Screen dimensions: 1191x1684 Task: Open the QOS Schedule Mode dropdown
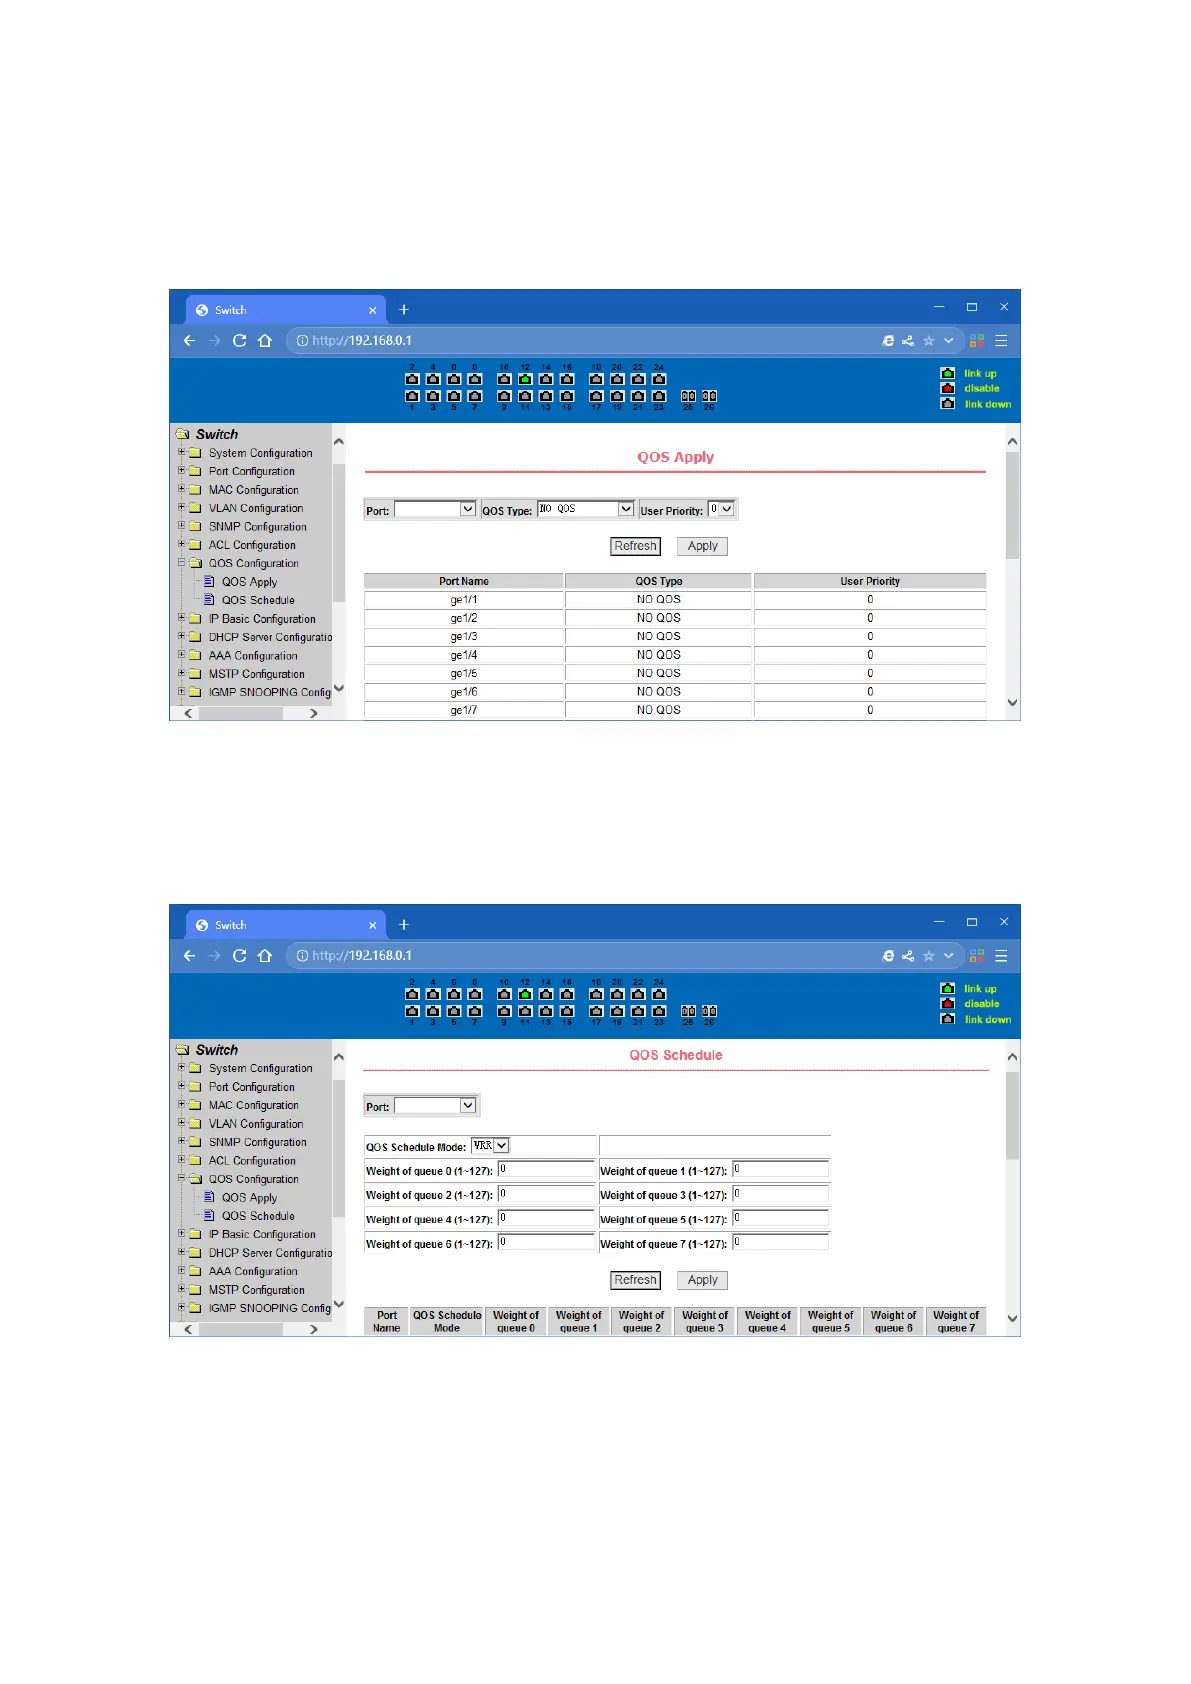click(490, 1146)
